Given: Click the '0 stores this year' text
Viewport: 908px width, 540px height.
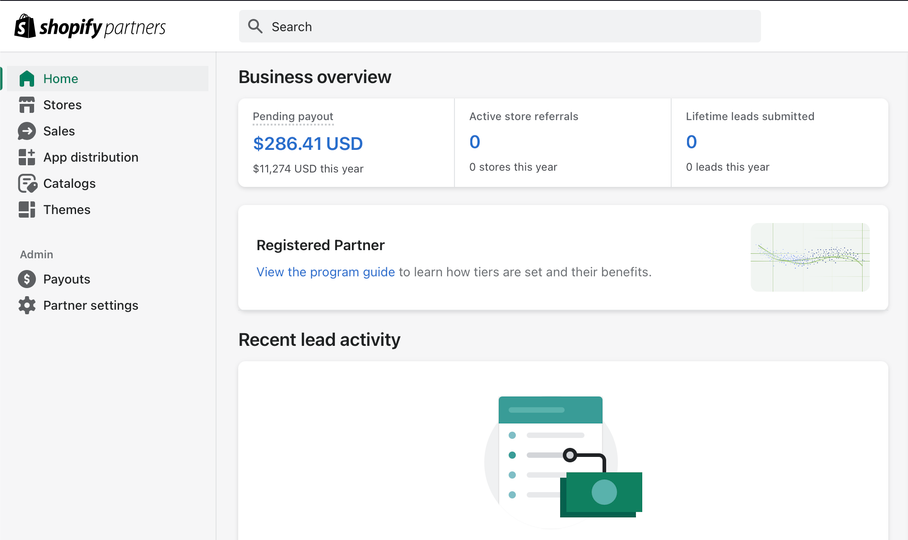Looking at the screenshot, I should pos(513,167).
